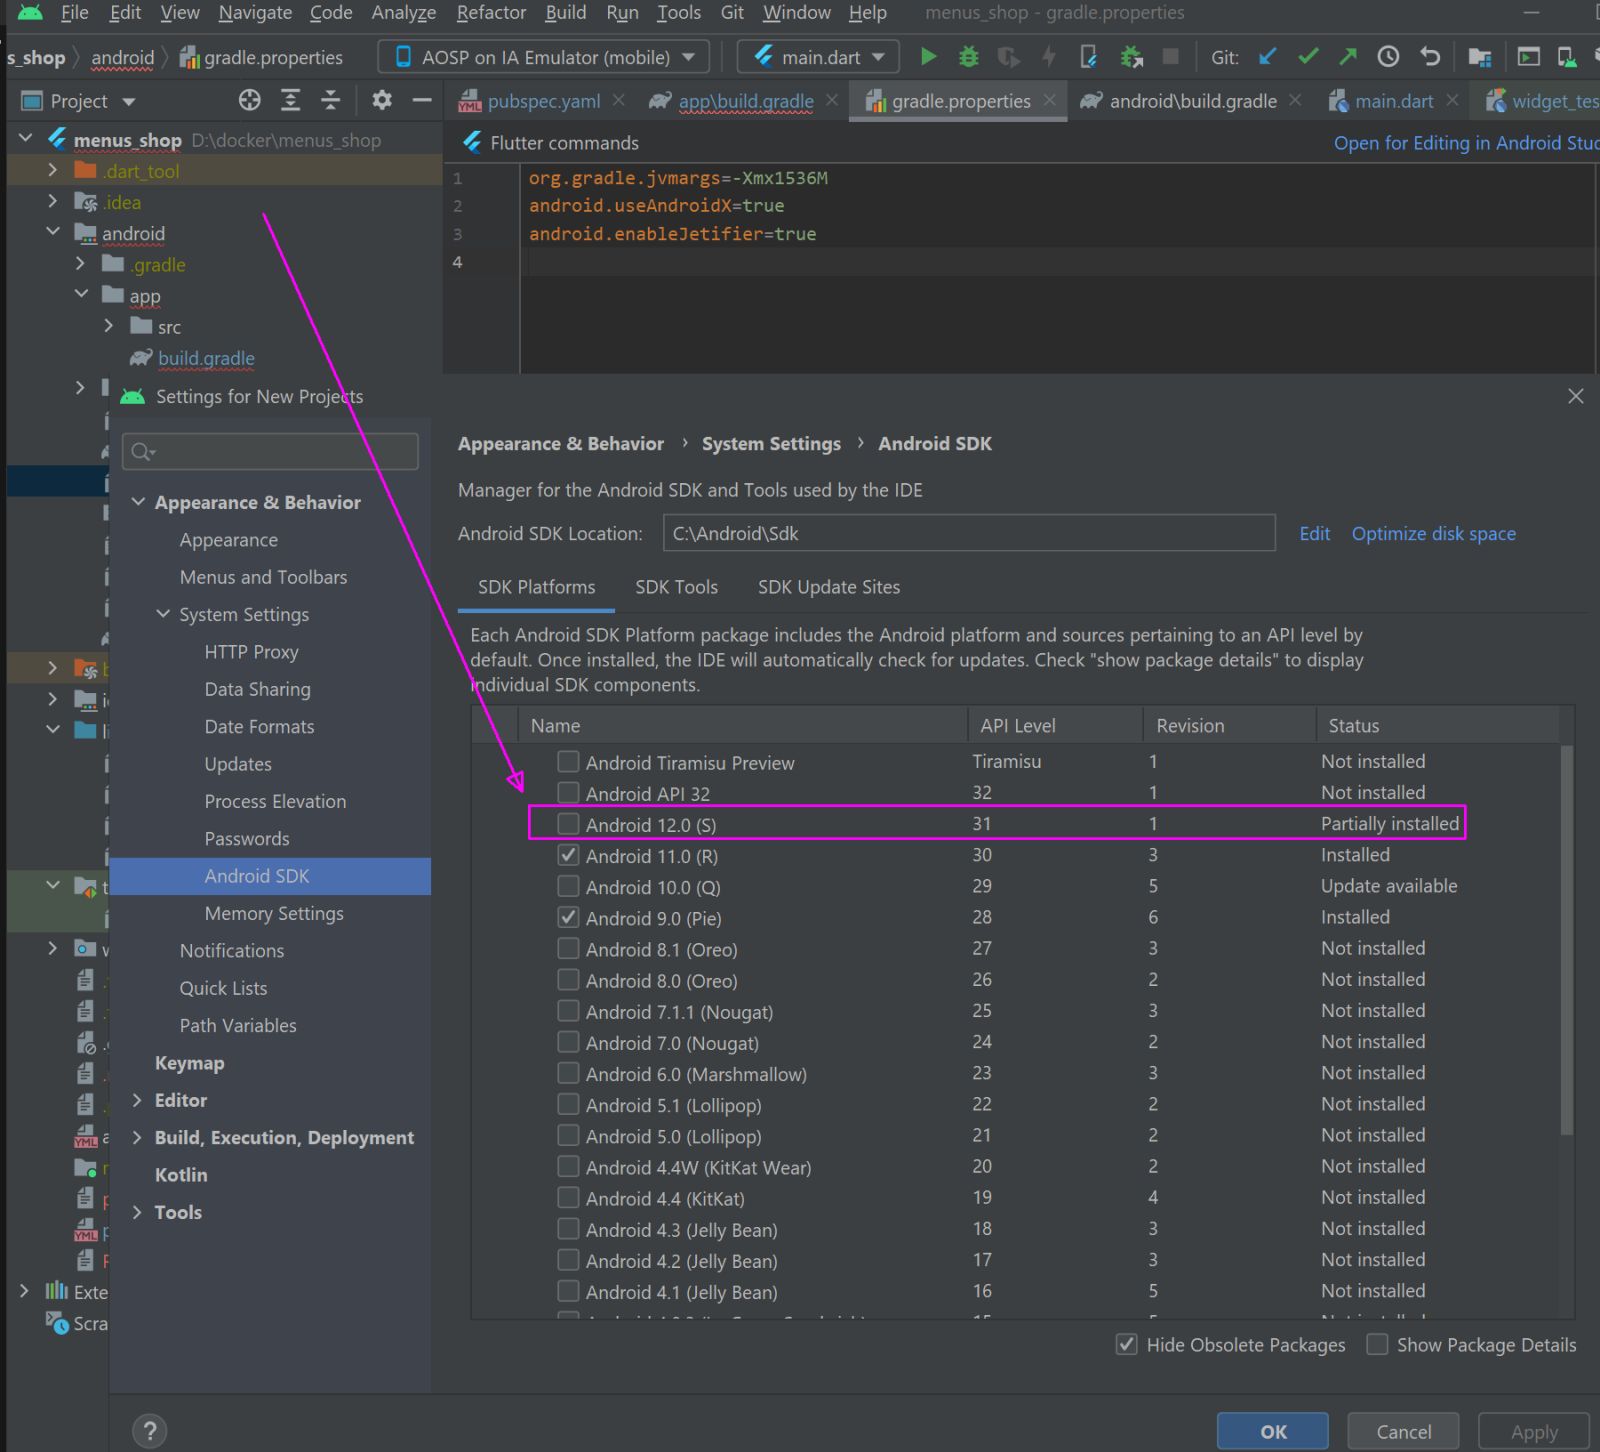Click the run with coverage icon
1600x1452 pixels.
point(1008,57)
